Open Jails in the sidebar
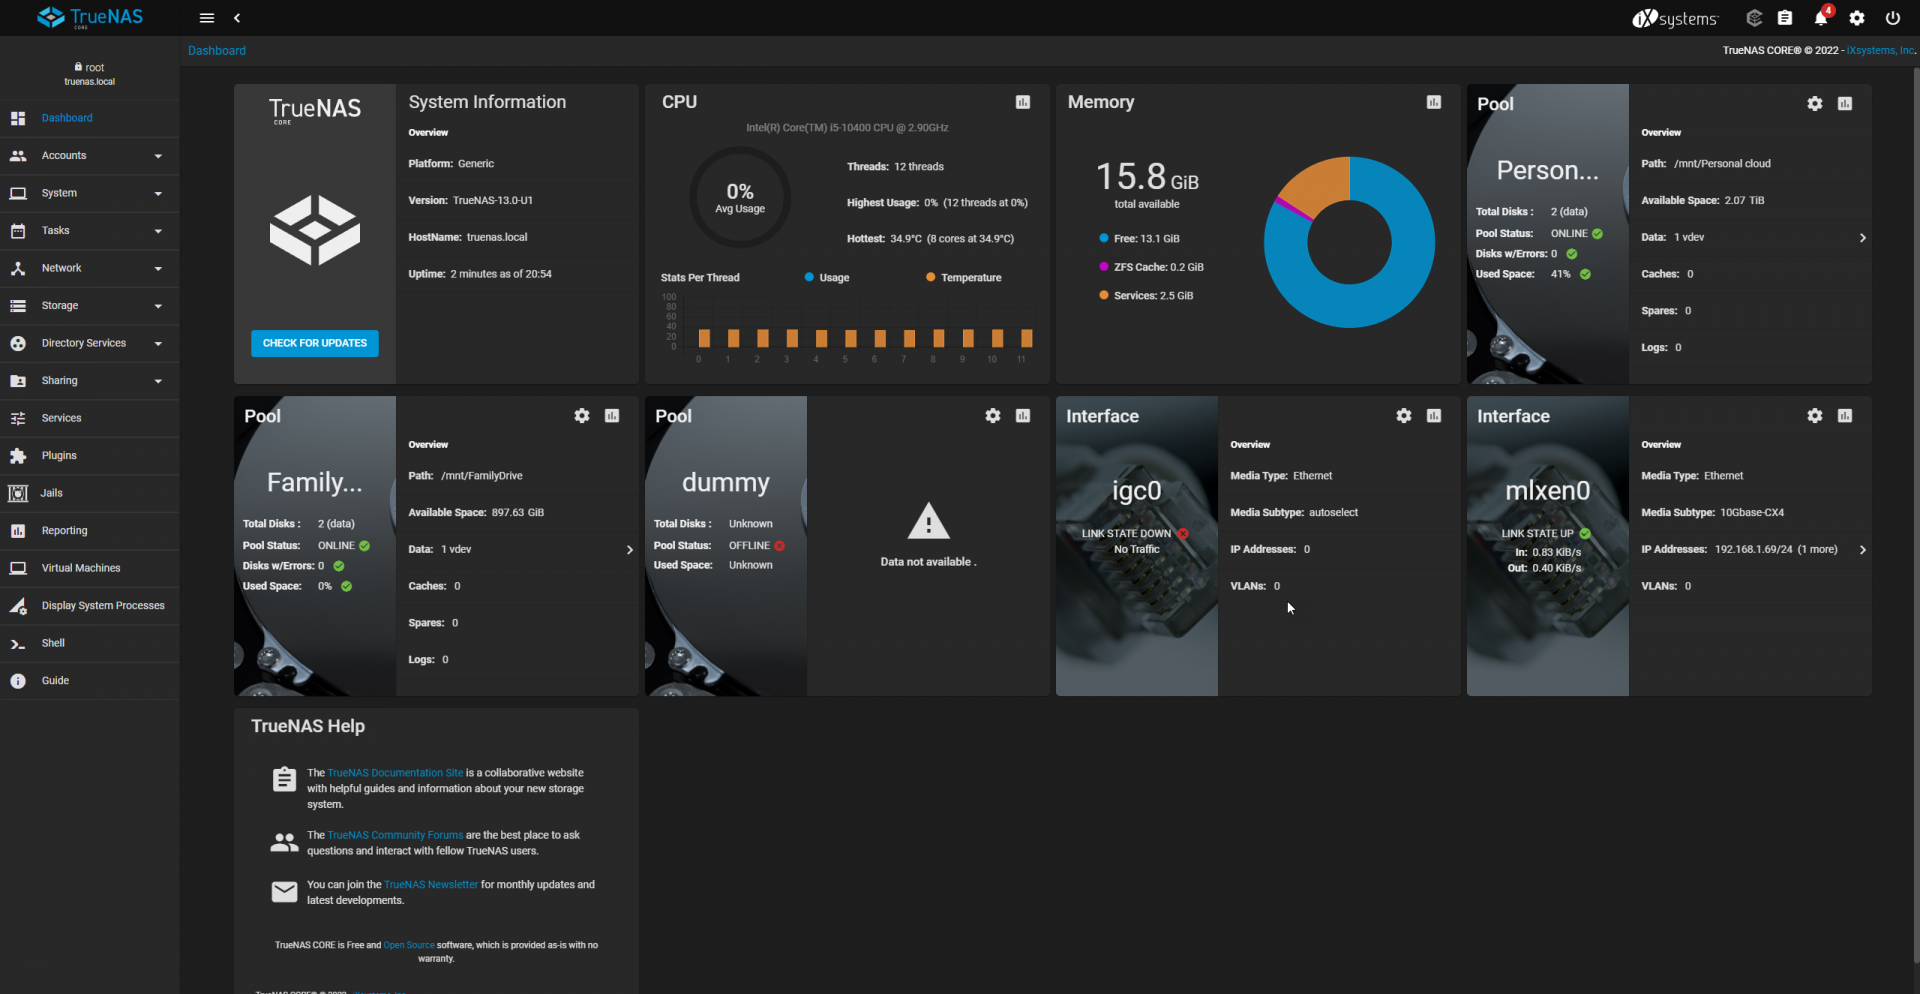This screenshot has height=994, width=1920. click(x=90, y=493)
